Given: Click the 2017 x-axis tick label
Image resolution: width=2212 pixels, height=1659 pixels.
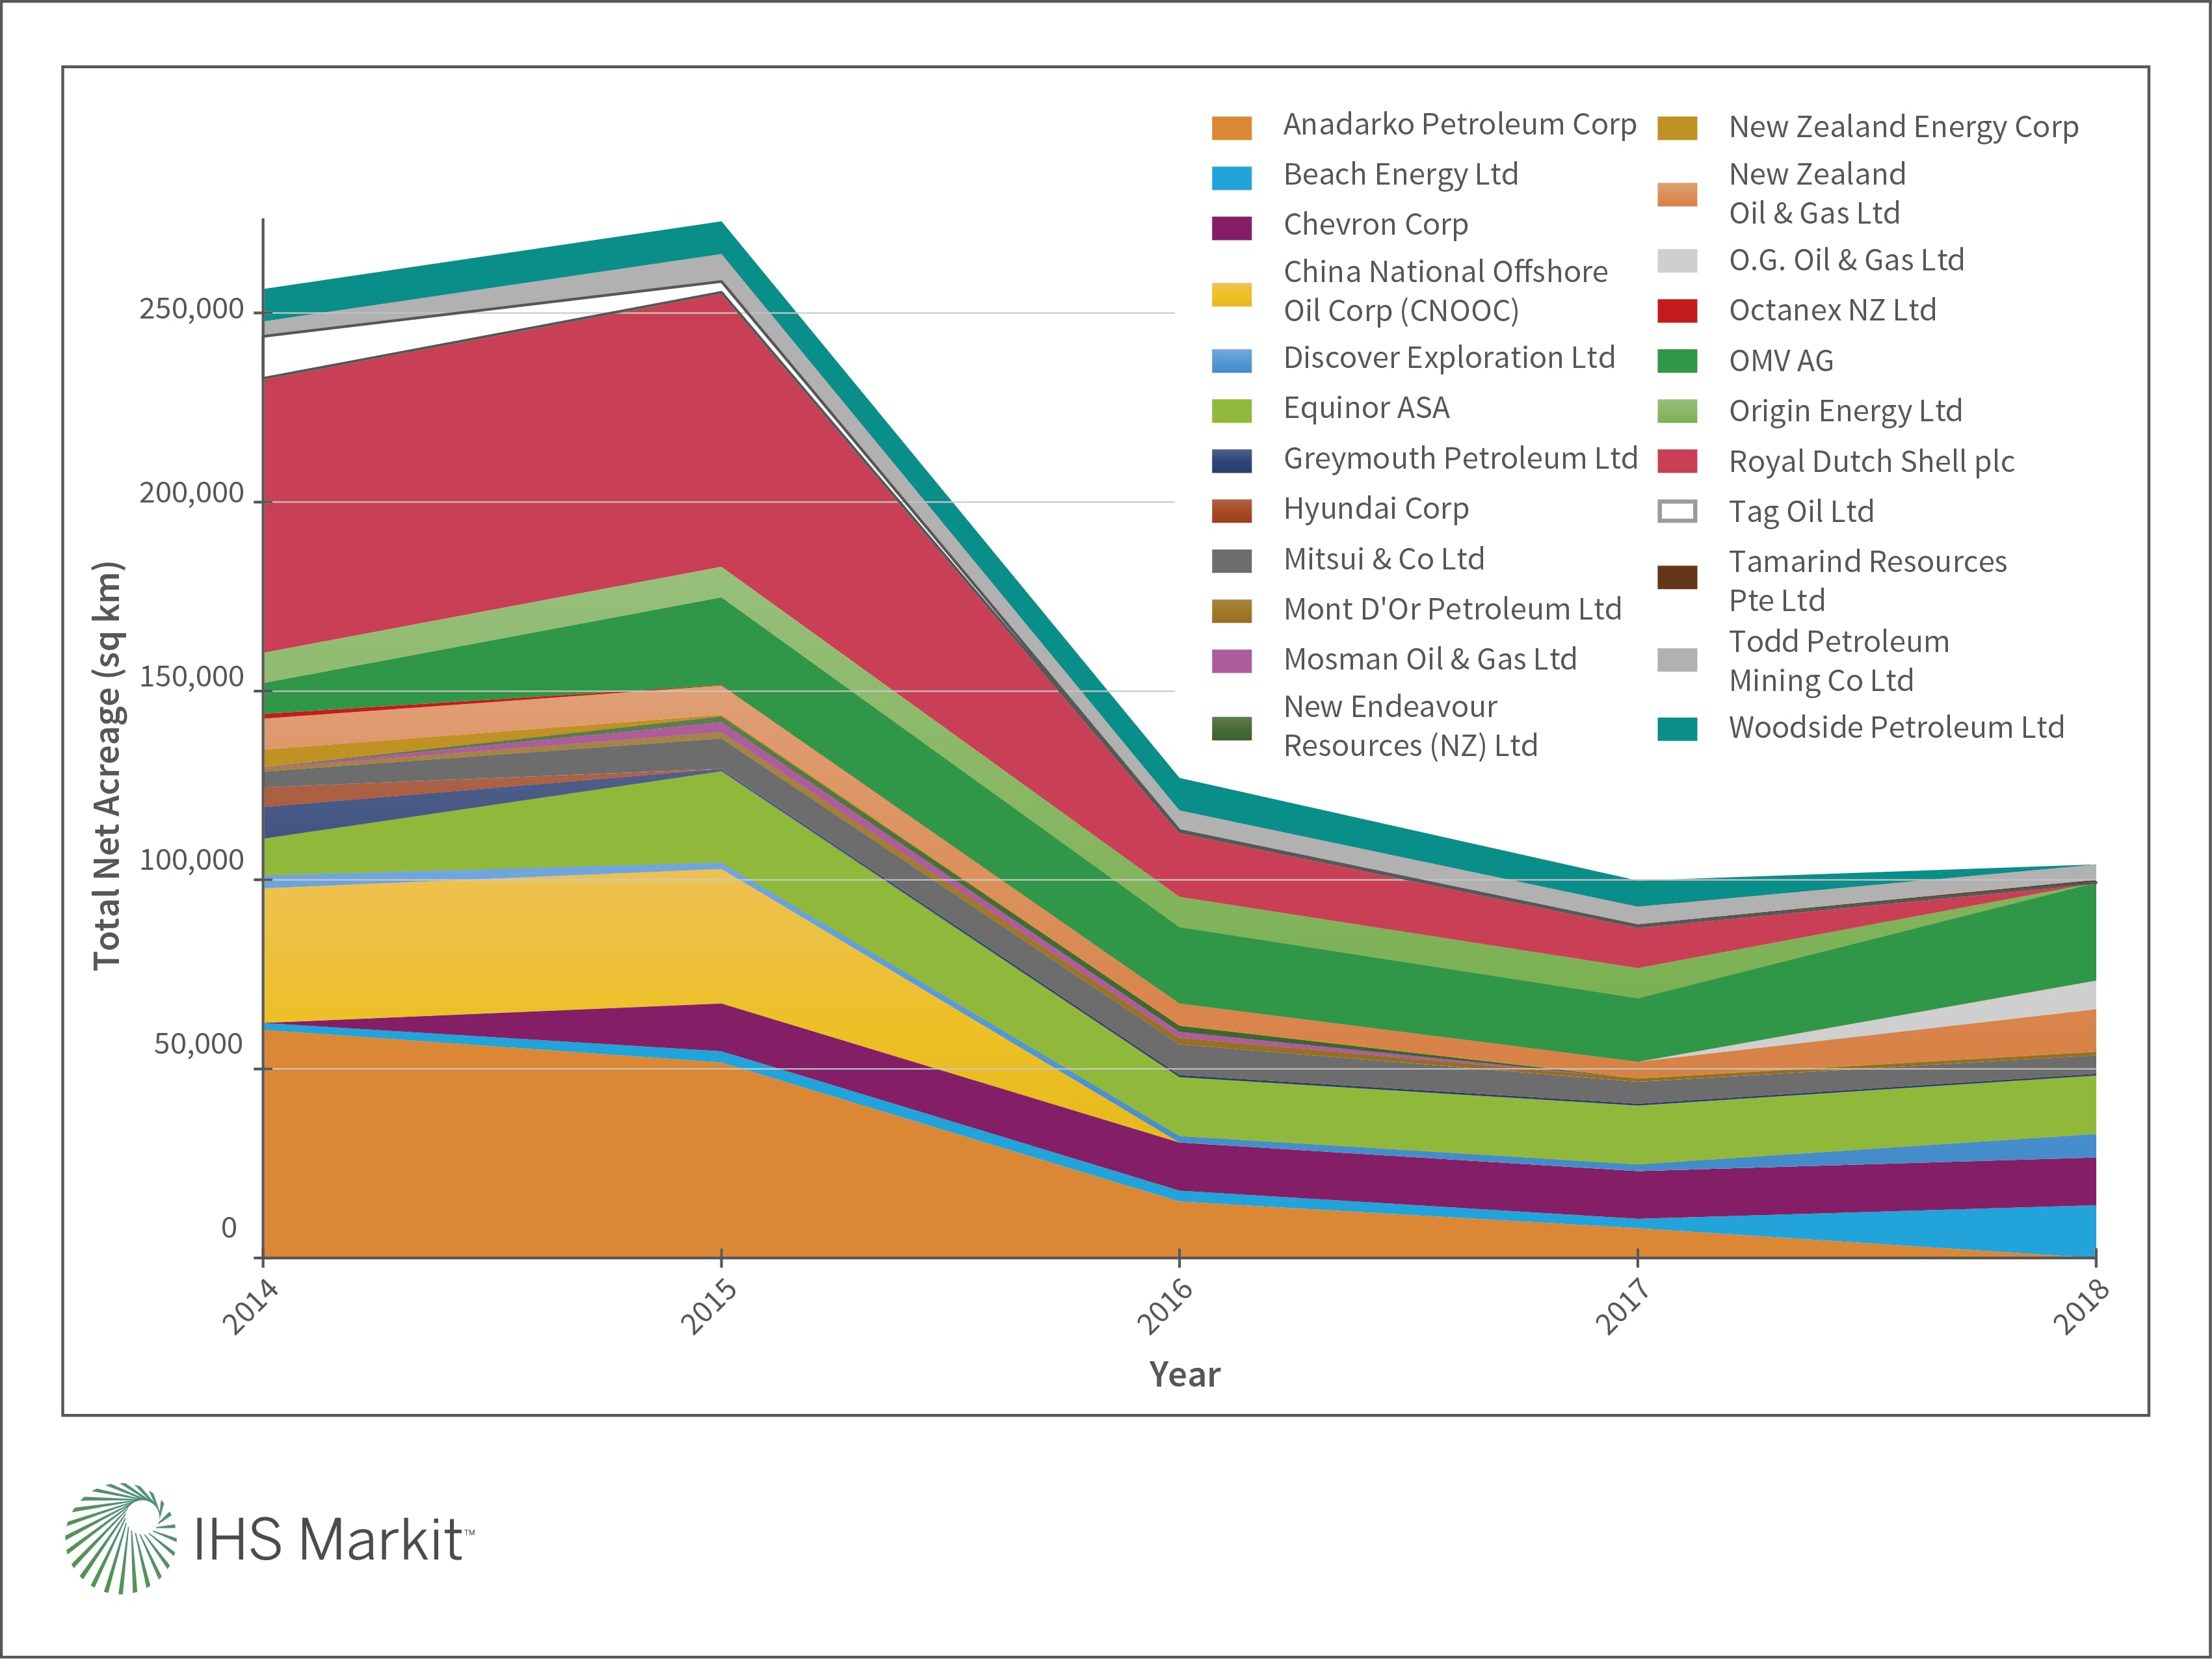Looking at the screenshot, I should click(x=1622, y=1306).
